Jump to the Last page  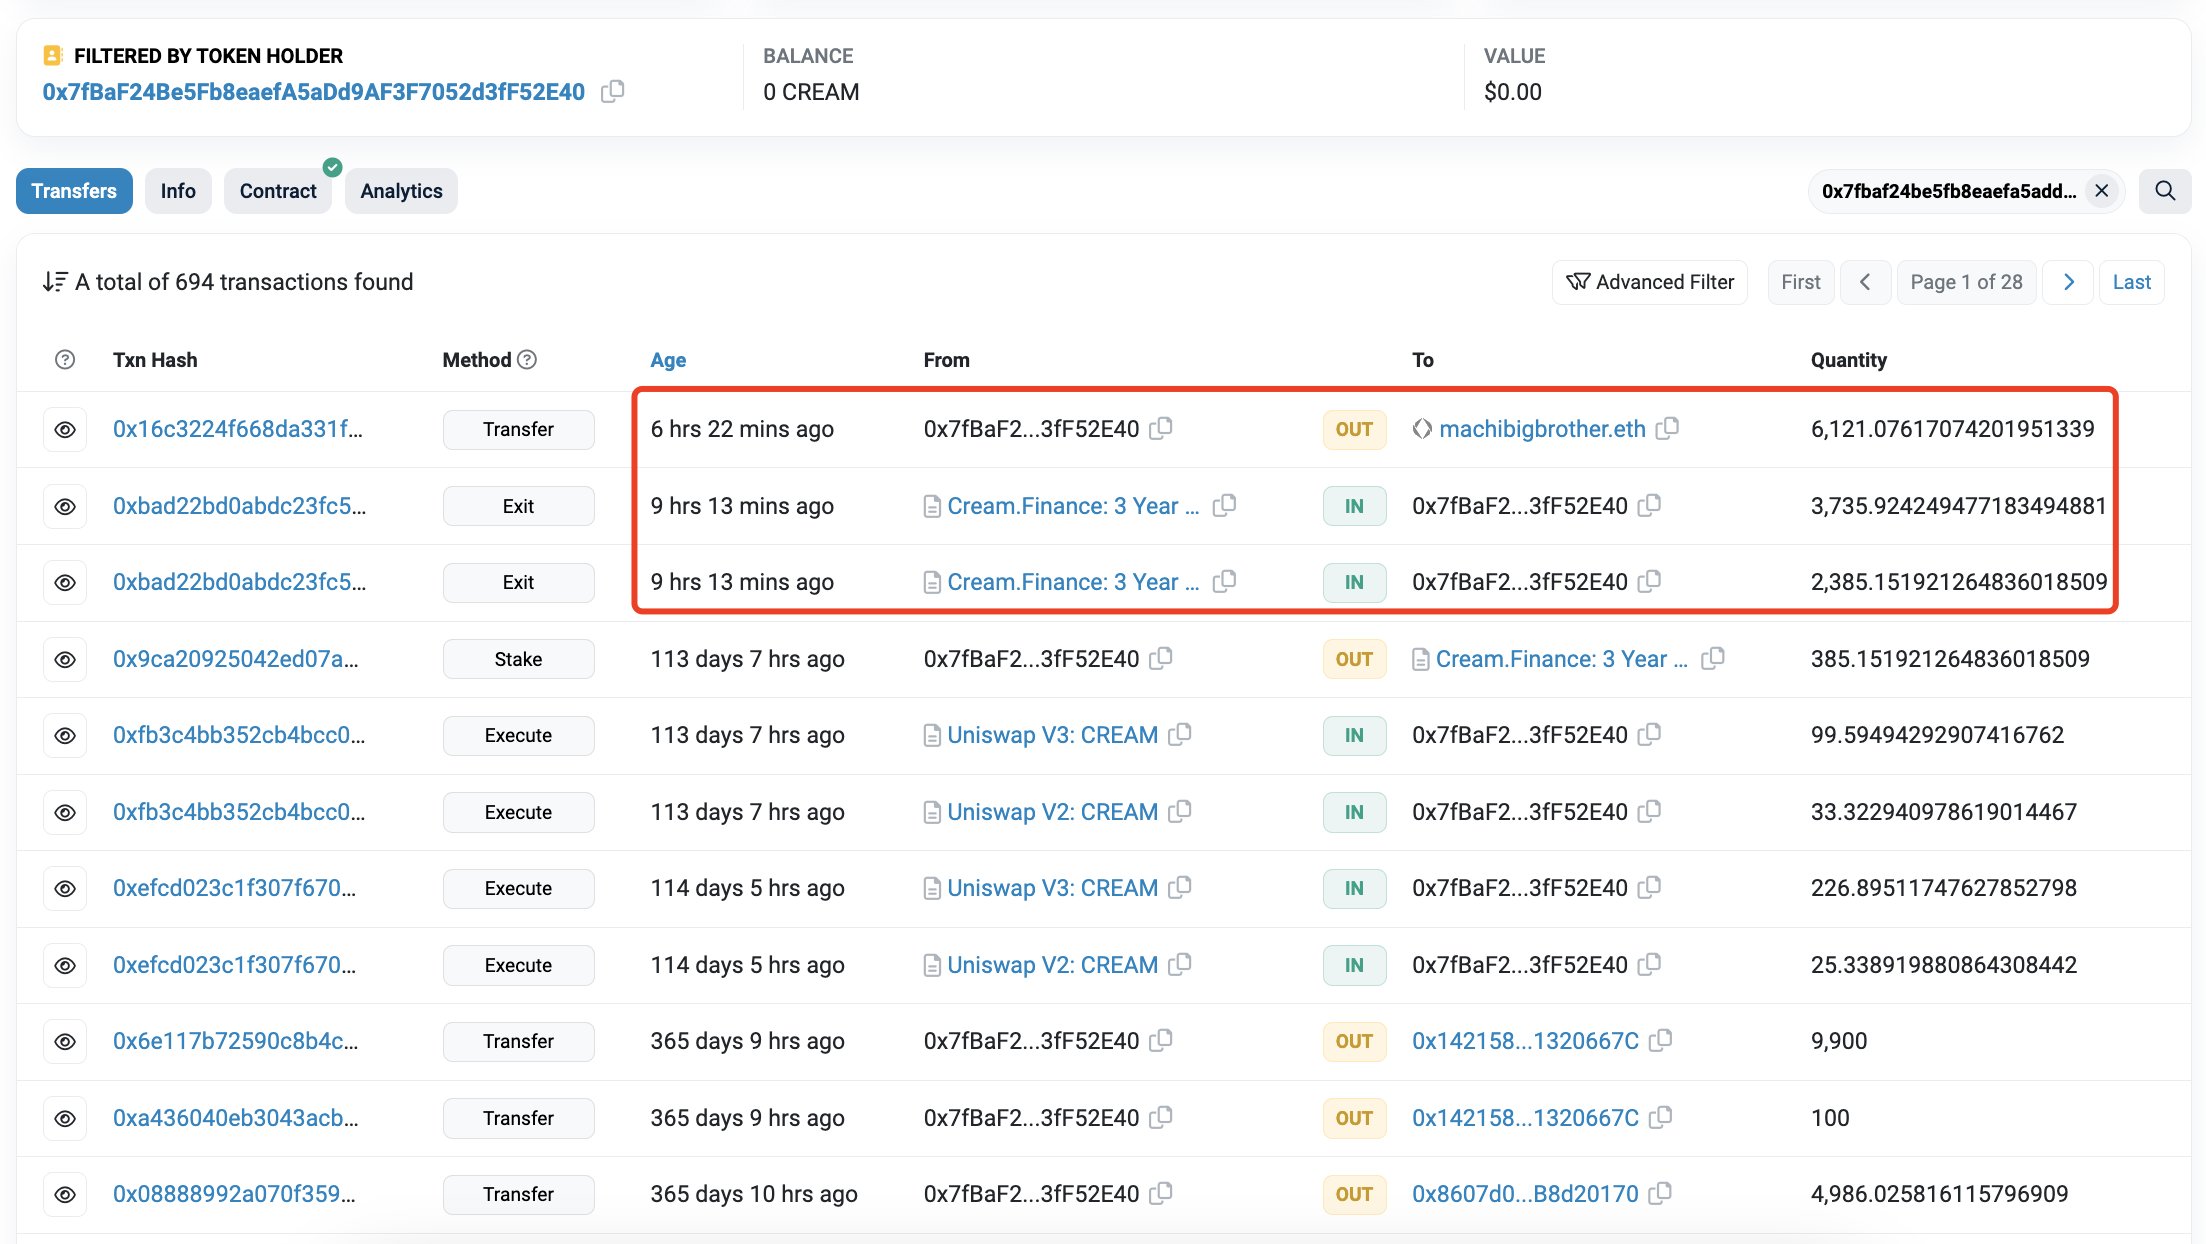pos(2131,282)
